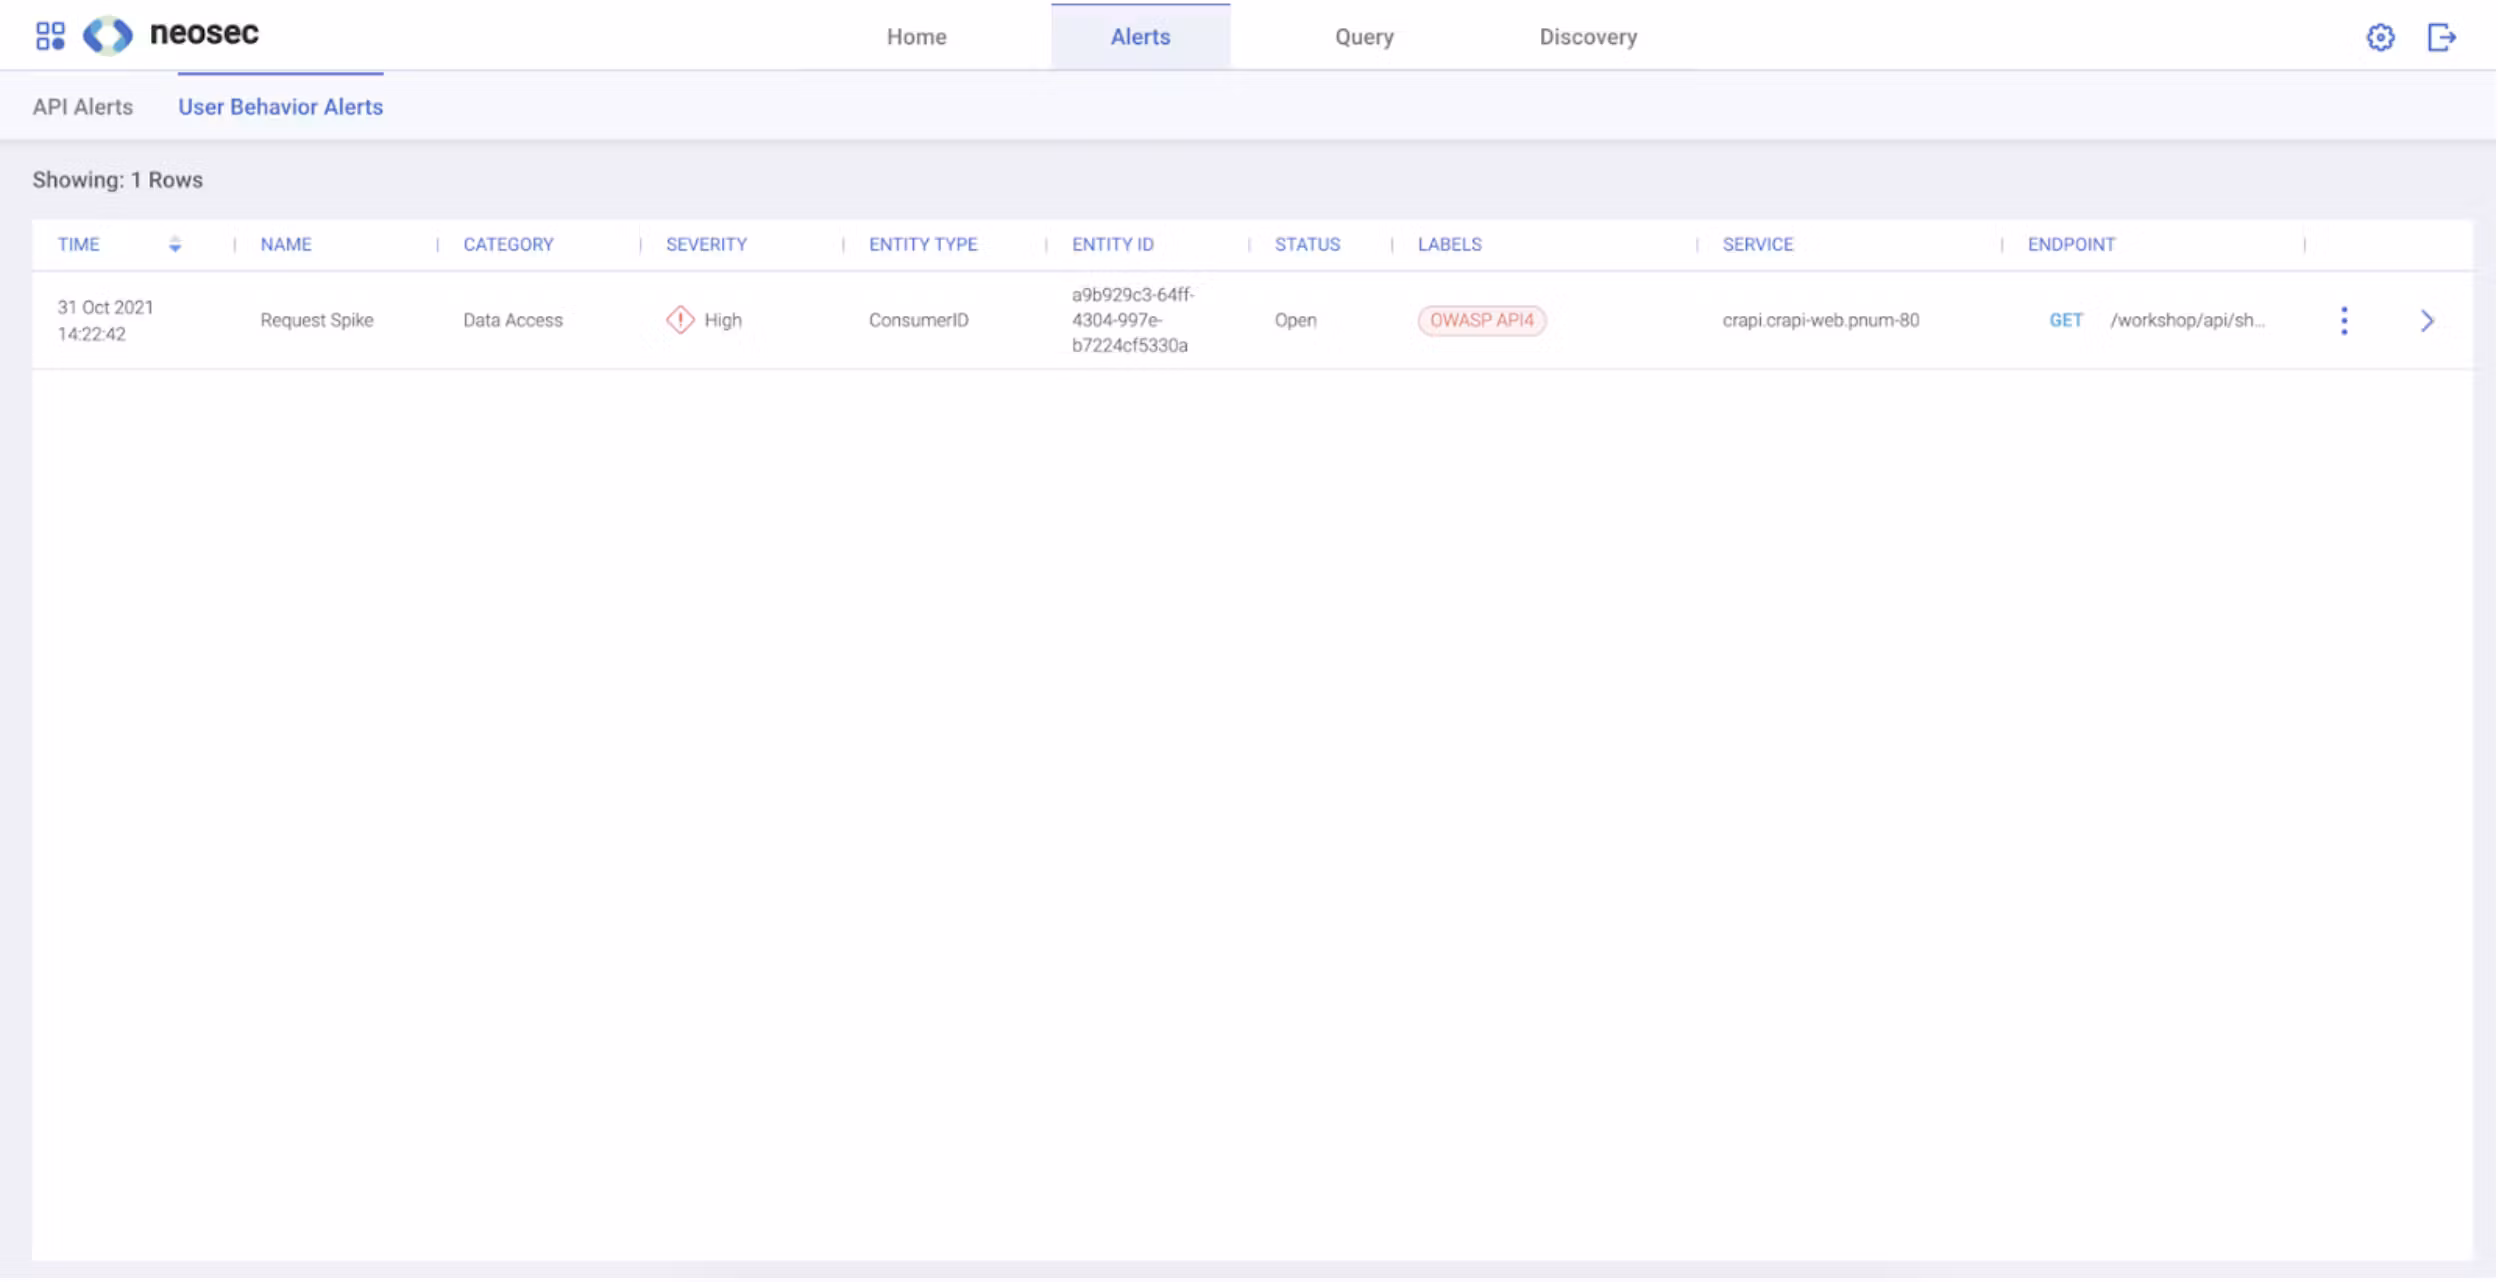Click the ENTITY ID column header
The height and width of the screenshot is (1282, 2498).
1113,245
